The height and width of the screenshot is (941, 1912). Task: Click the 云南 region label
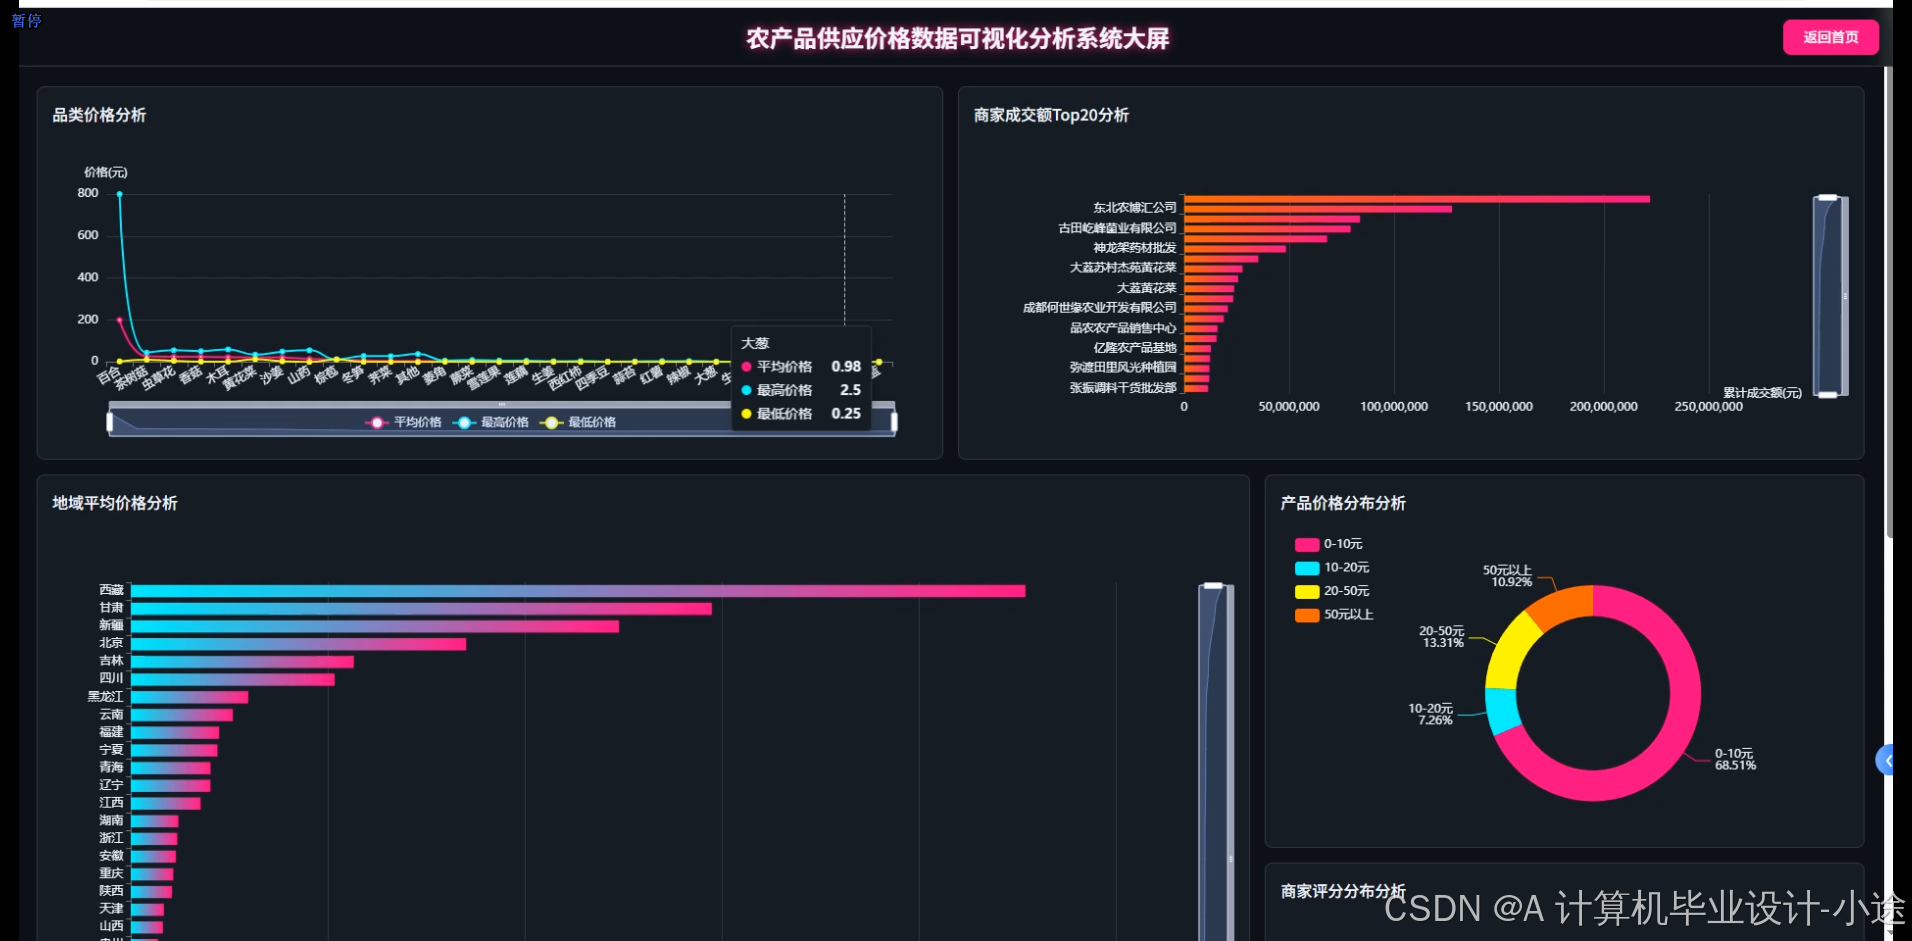[x=111, y=715]
